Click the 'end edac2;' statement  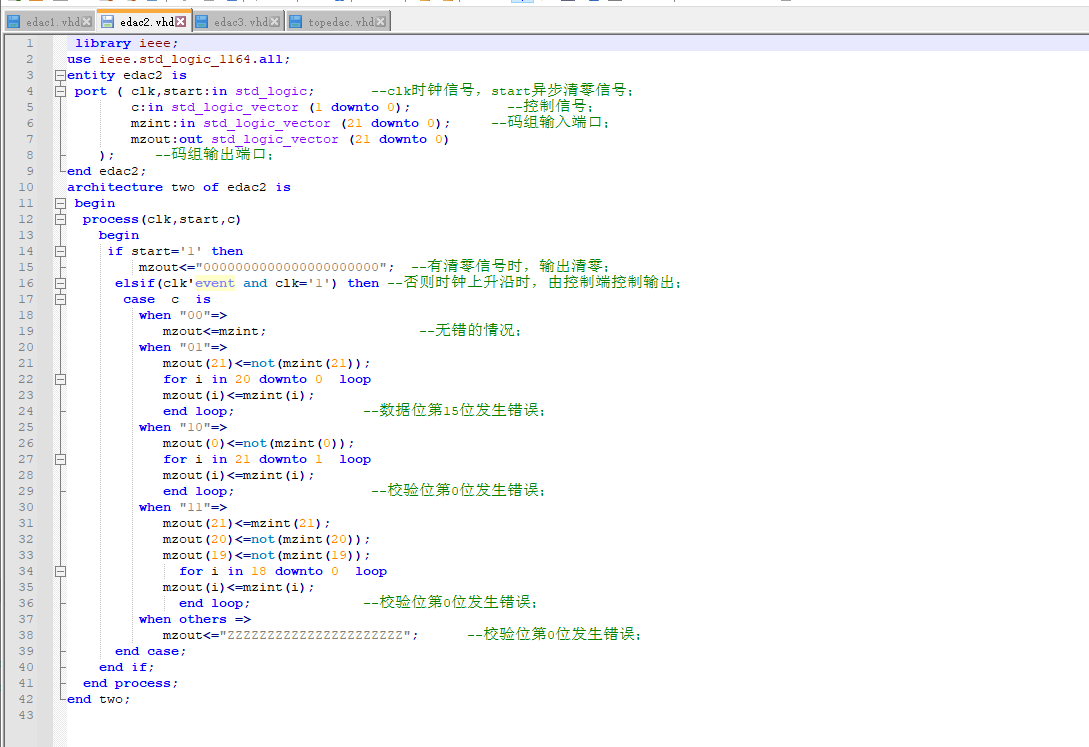tap(106, 171)
